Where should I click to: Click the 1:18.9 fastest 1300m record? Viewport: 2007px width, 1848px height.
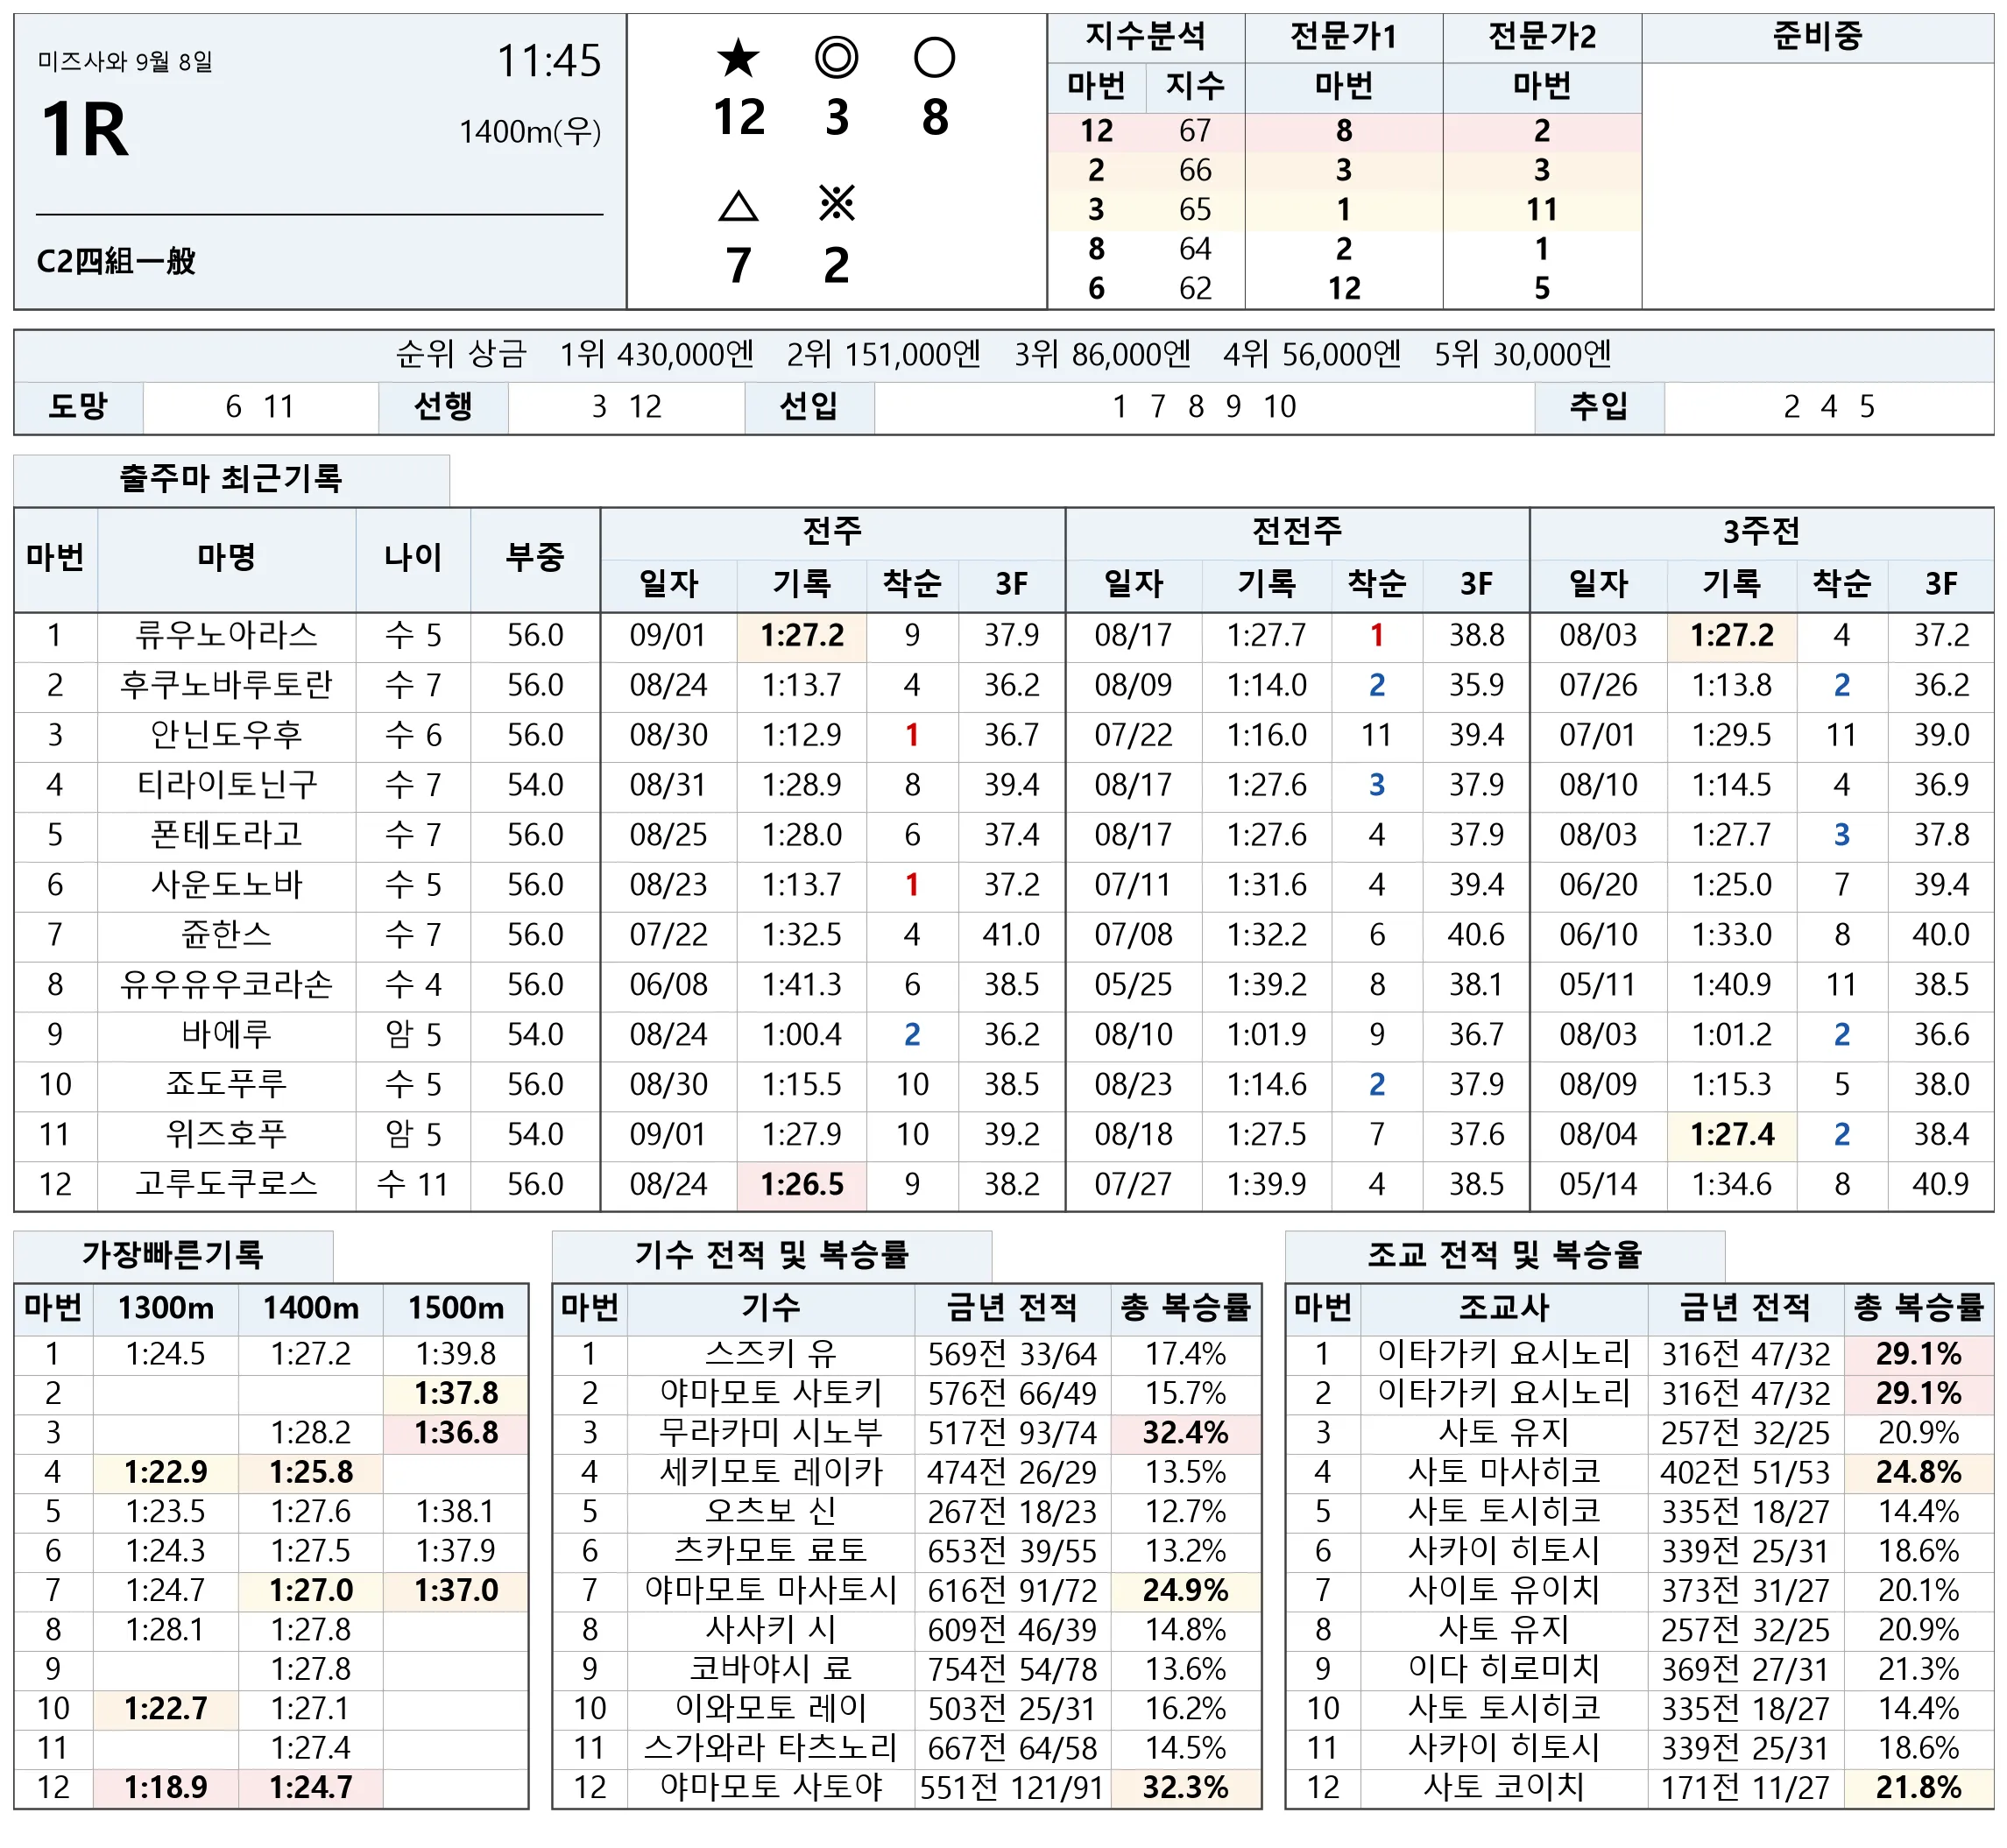[x=166, y=1788]
